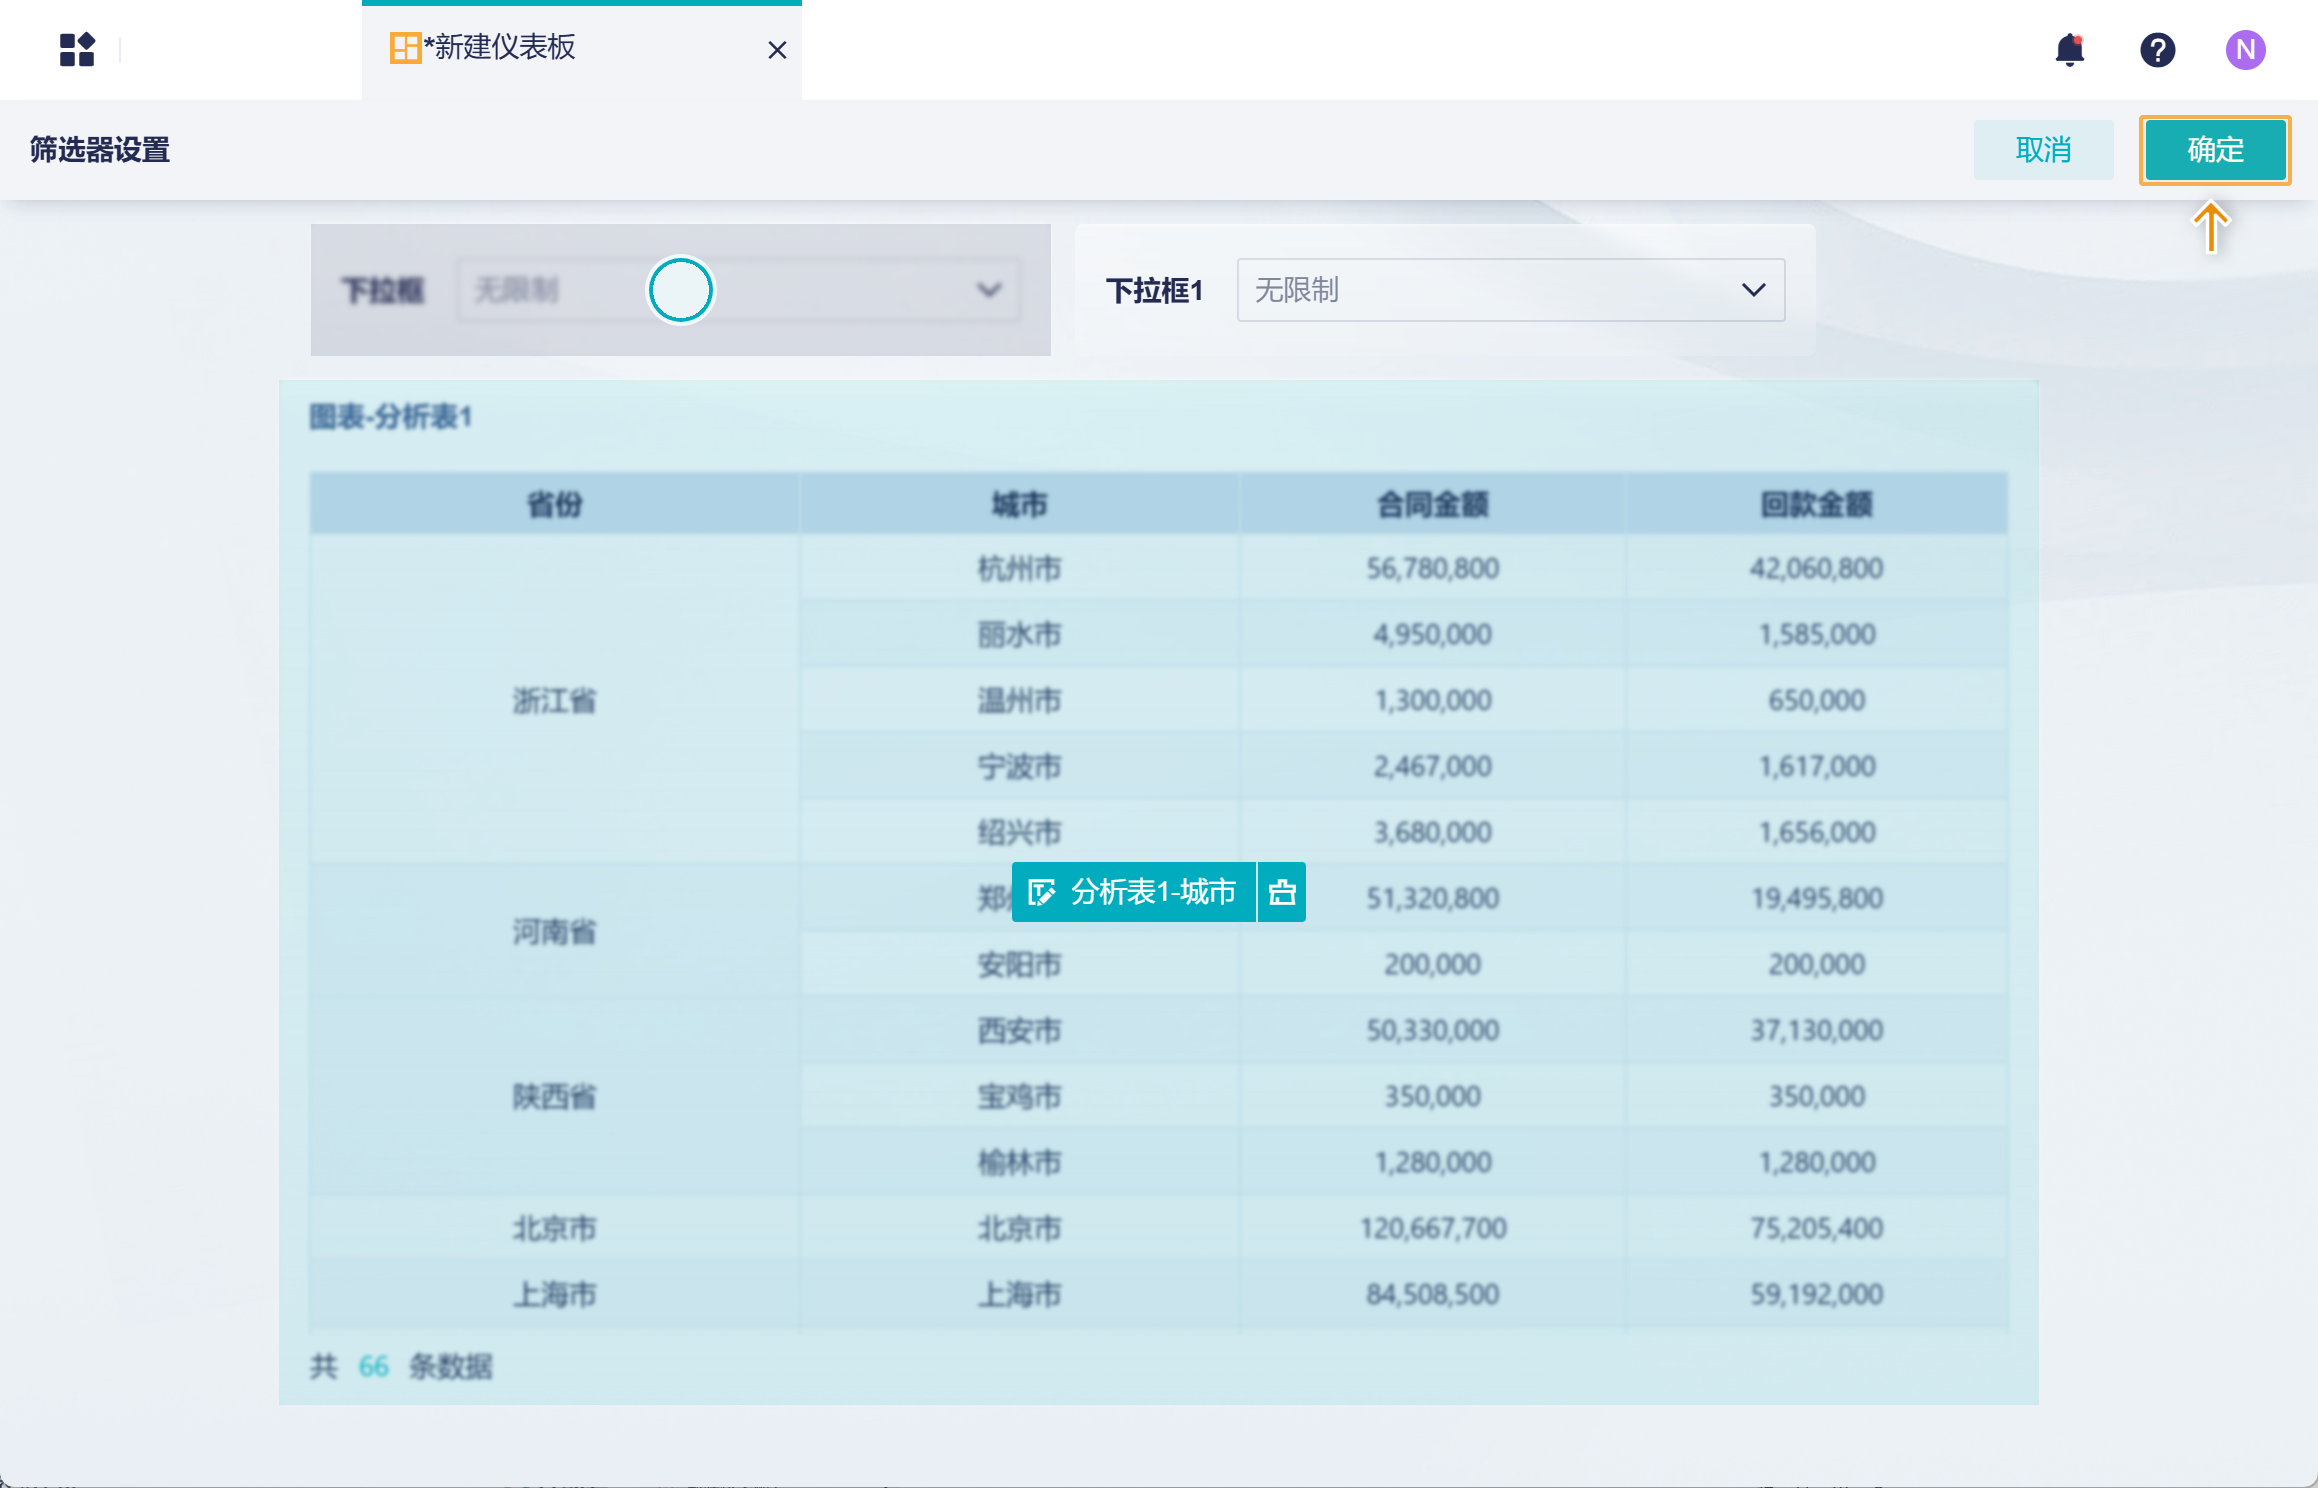Select the 安阳市 cell
This screenshot has height=1488, width=2318.
1019,964
